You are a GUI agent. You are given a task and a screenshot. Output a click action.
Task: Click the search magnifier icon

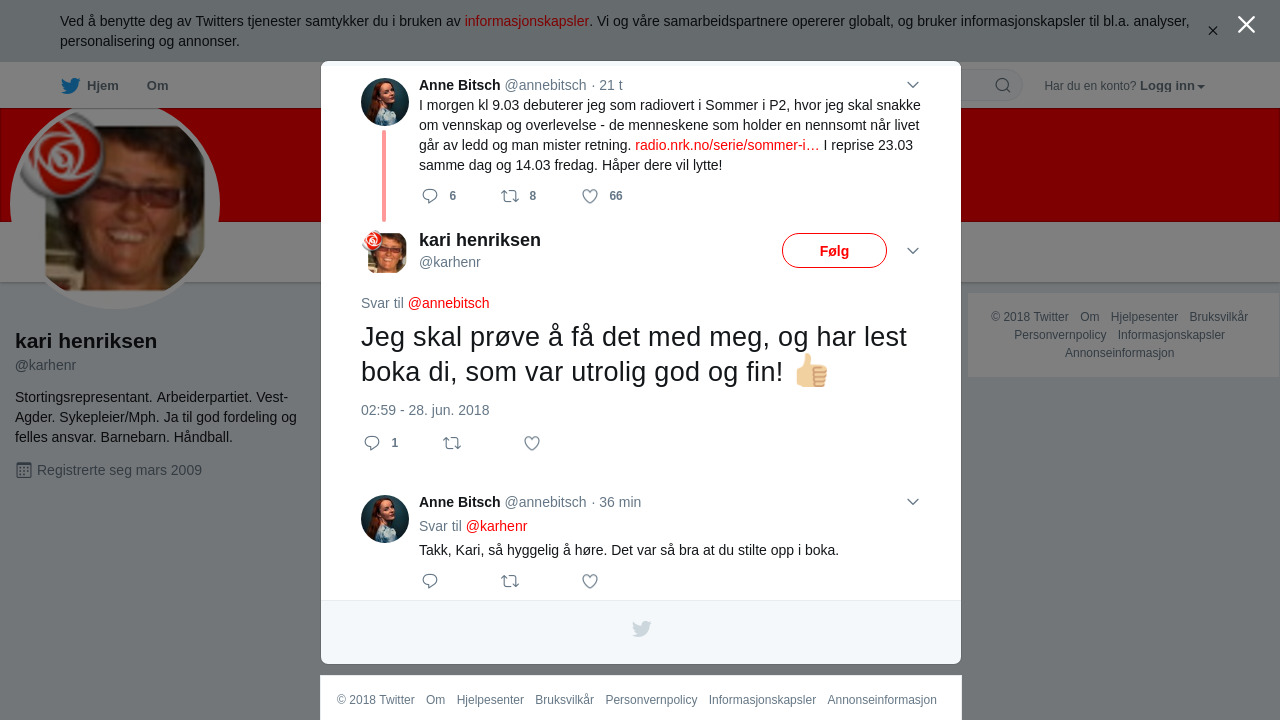pos(1002,85)
